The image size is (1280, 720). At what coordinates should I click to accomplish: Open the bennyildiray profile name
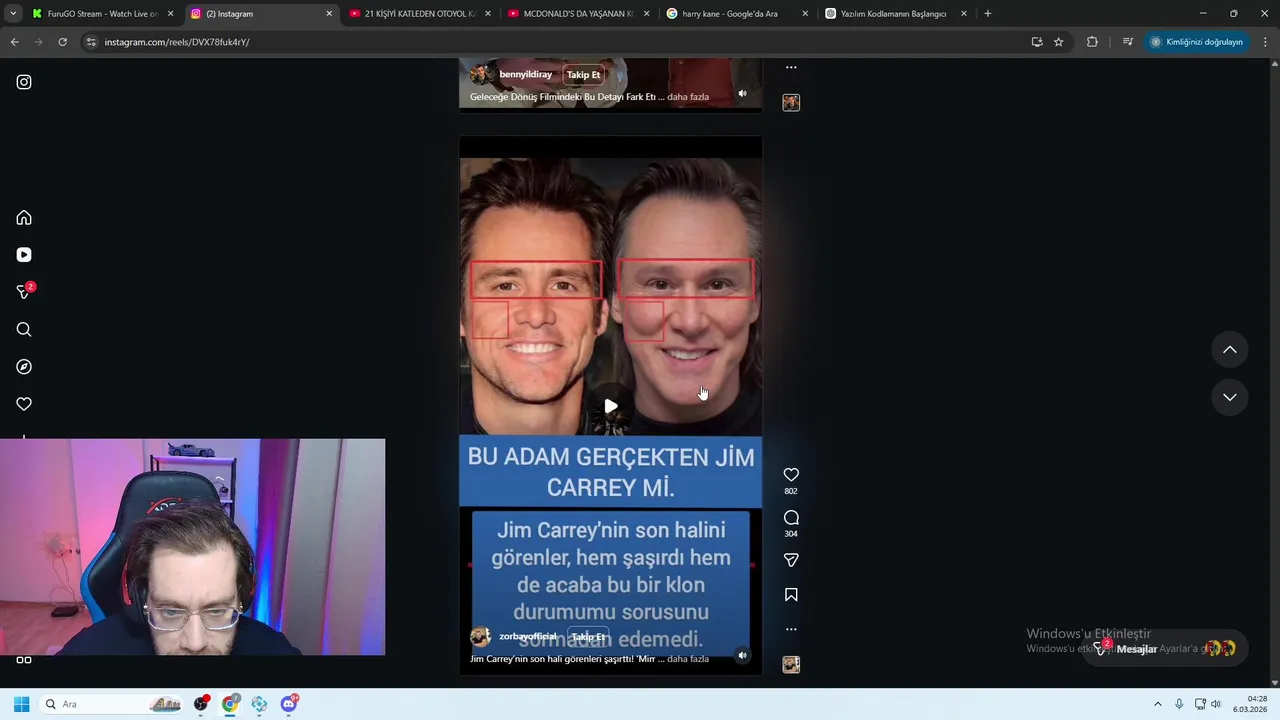click(525, 75)
